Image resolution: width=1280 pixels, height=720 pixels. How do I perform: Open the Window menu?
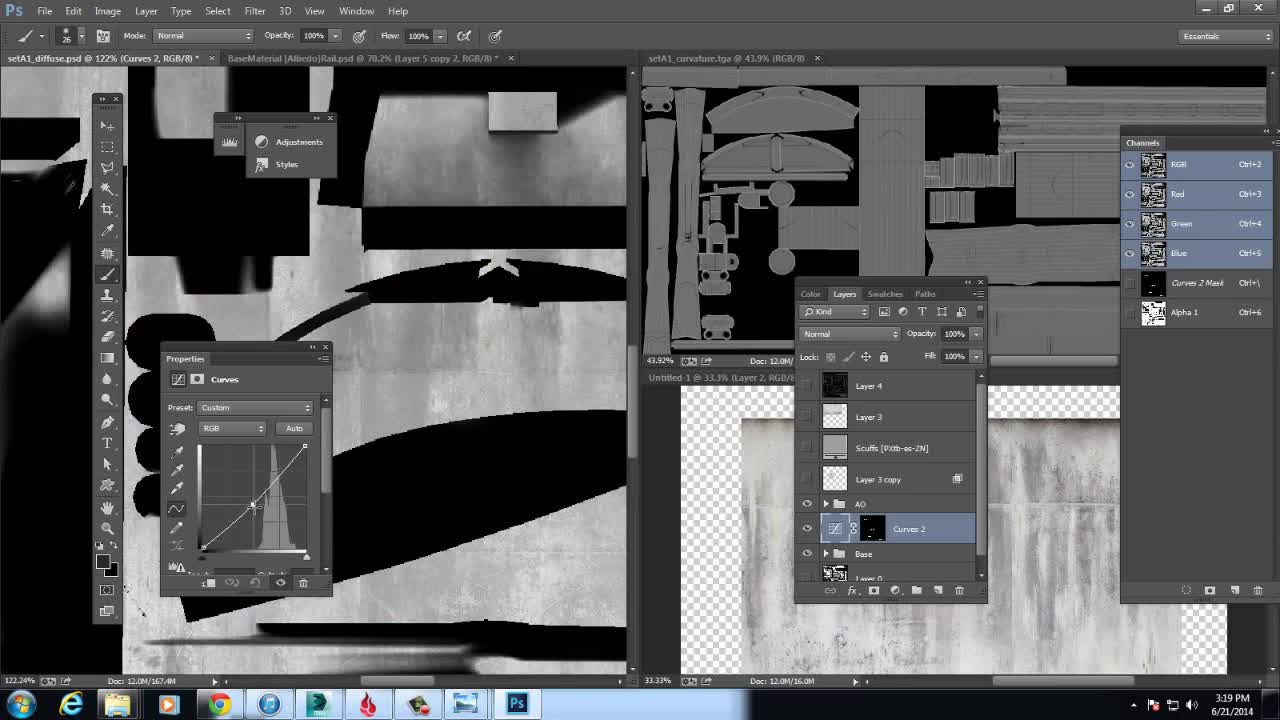(356, 11)
